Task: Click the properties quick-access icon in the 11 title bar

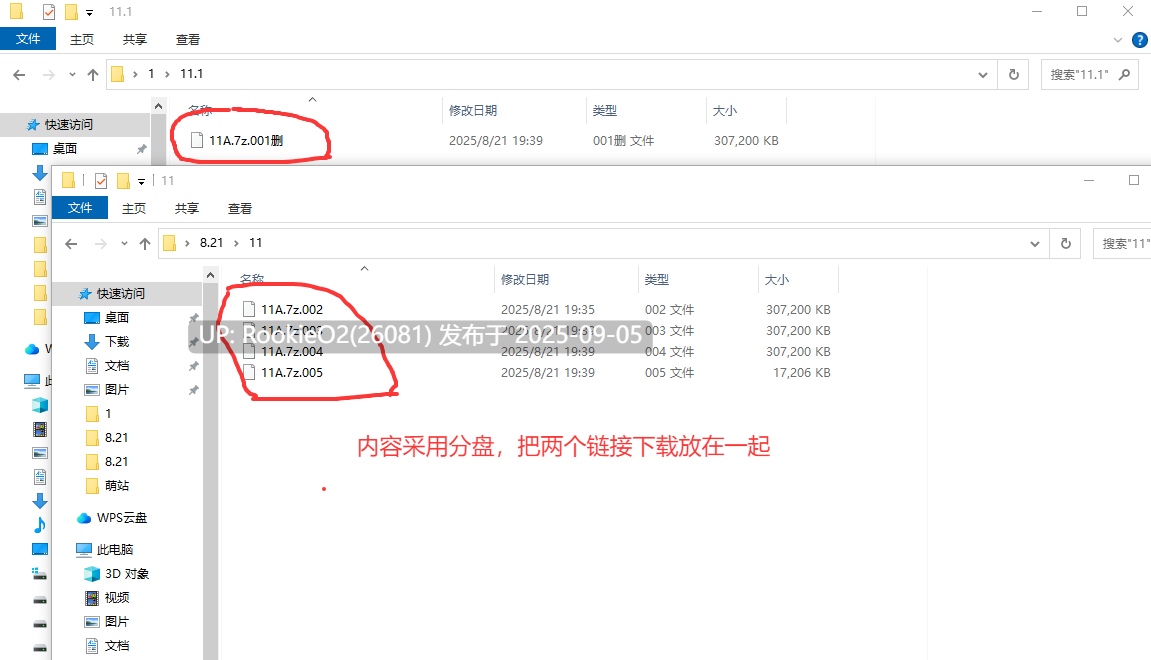Action: coord(101,181)
